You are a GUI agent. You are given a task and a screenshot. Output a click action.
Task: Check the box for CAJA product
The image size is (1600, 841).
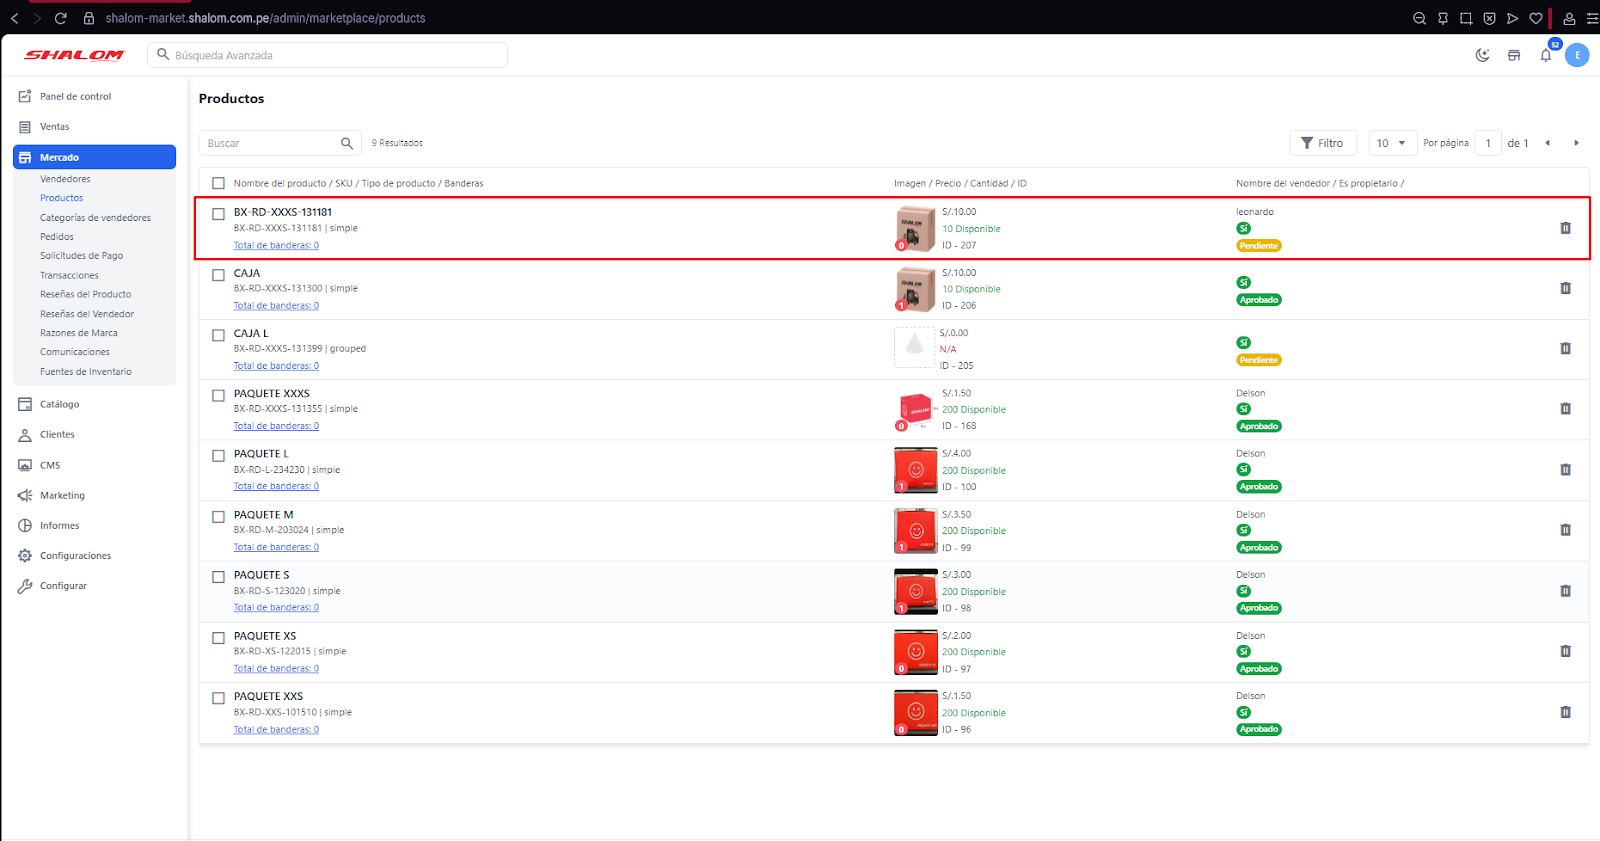tap(218, 275)
